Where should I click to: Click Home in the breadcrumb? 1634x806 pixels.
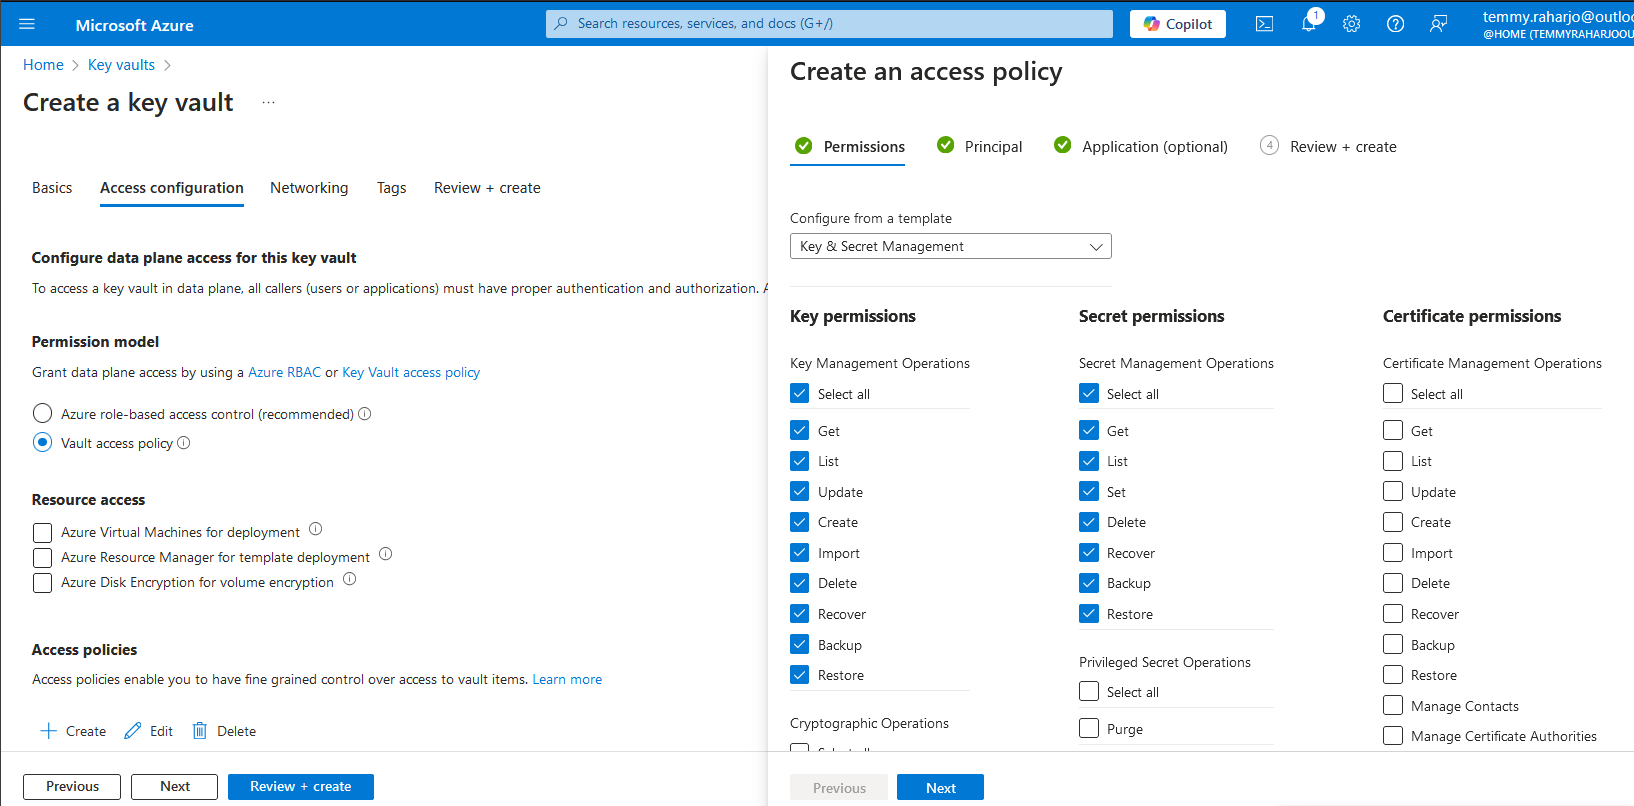tap(43, 65)
